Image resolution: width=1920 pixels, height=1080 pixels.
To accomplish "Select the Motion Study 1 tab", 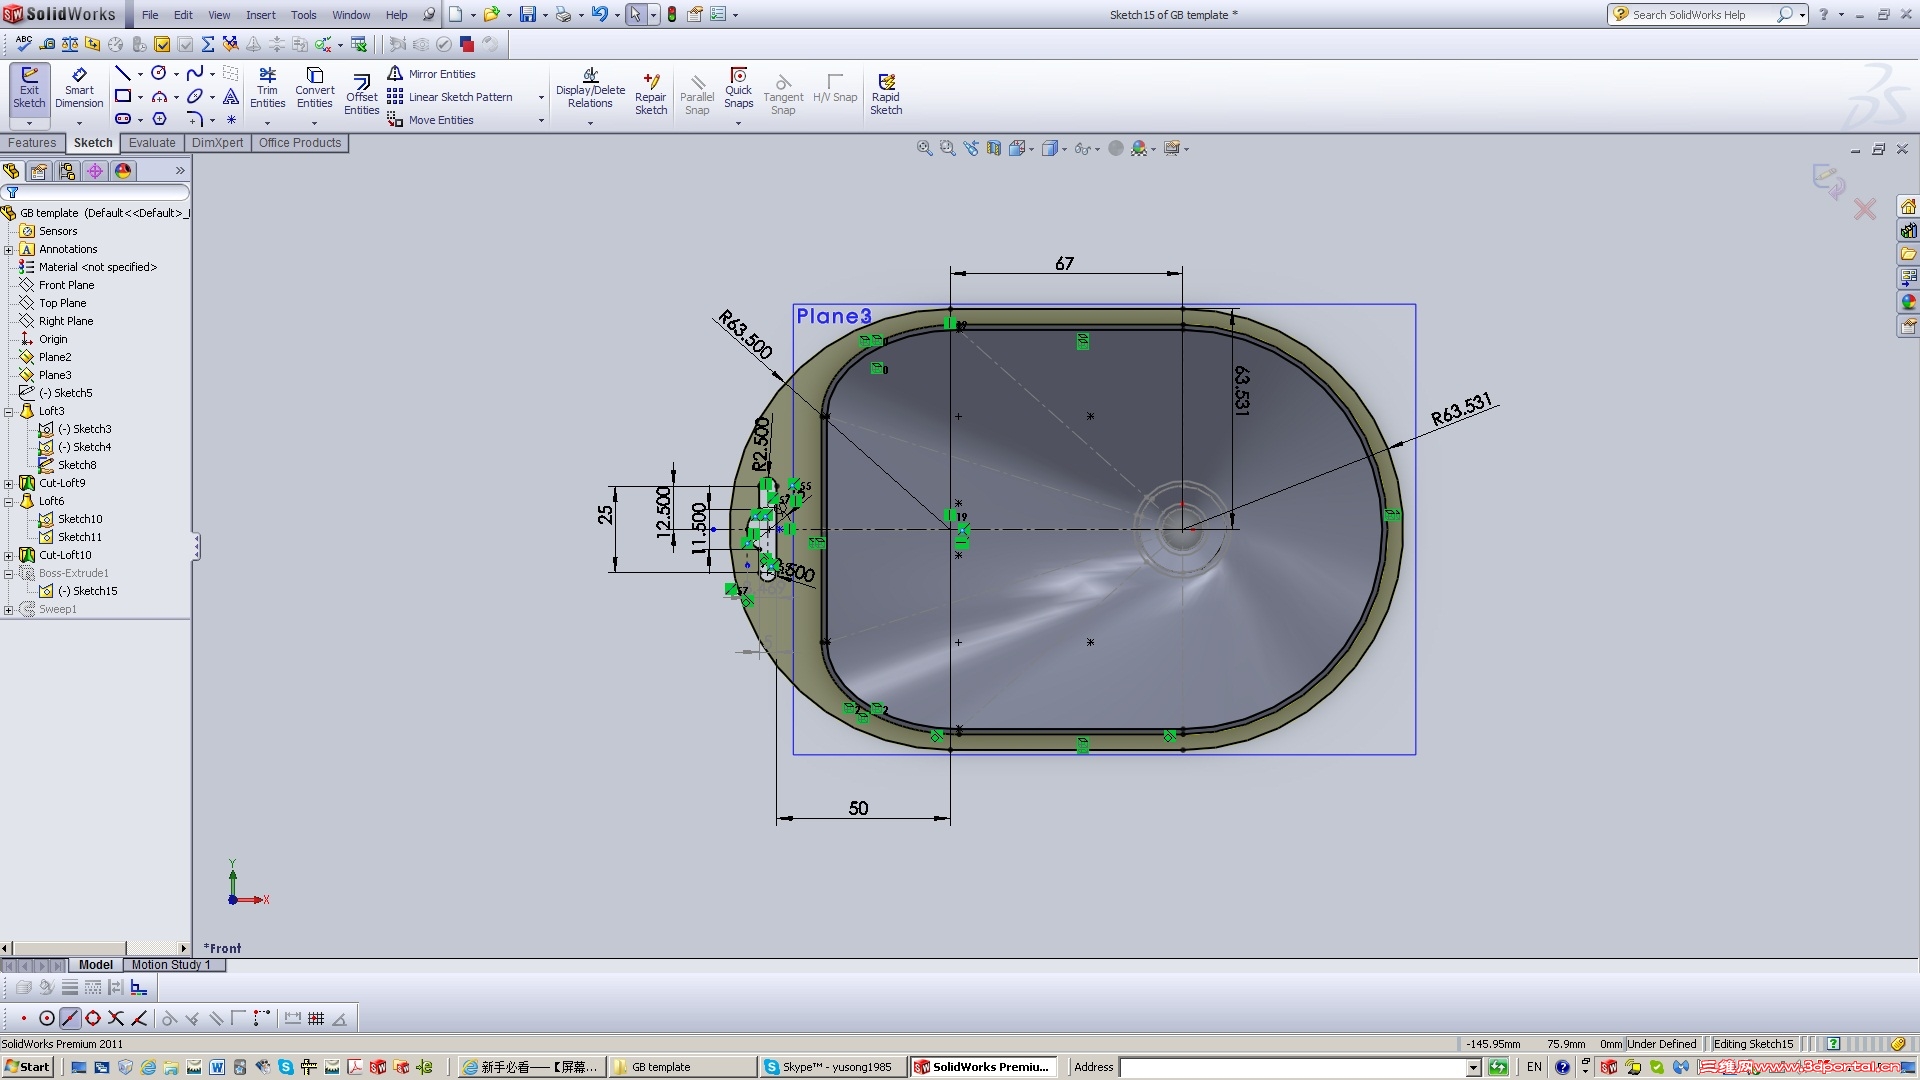I will coord(170,965).
